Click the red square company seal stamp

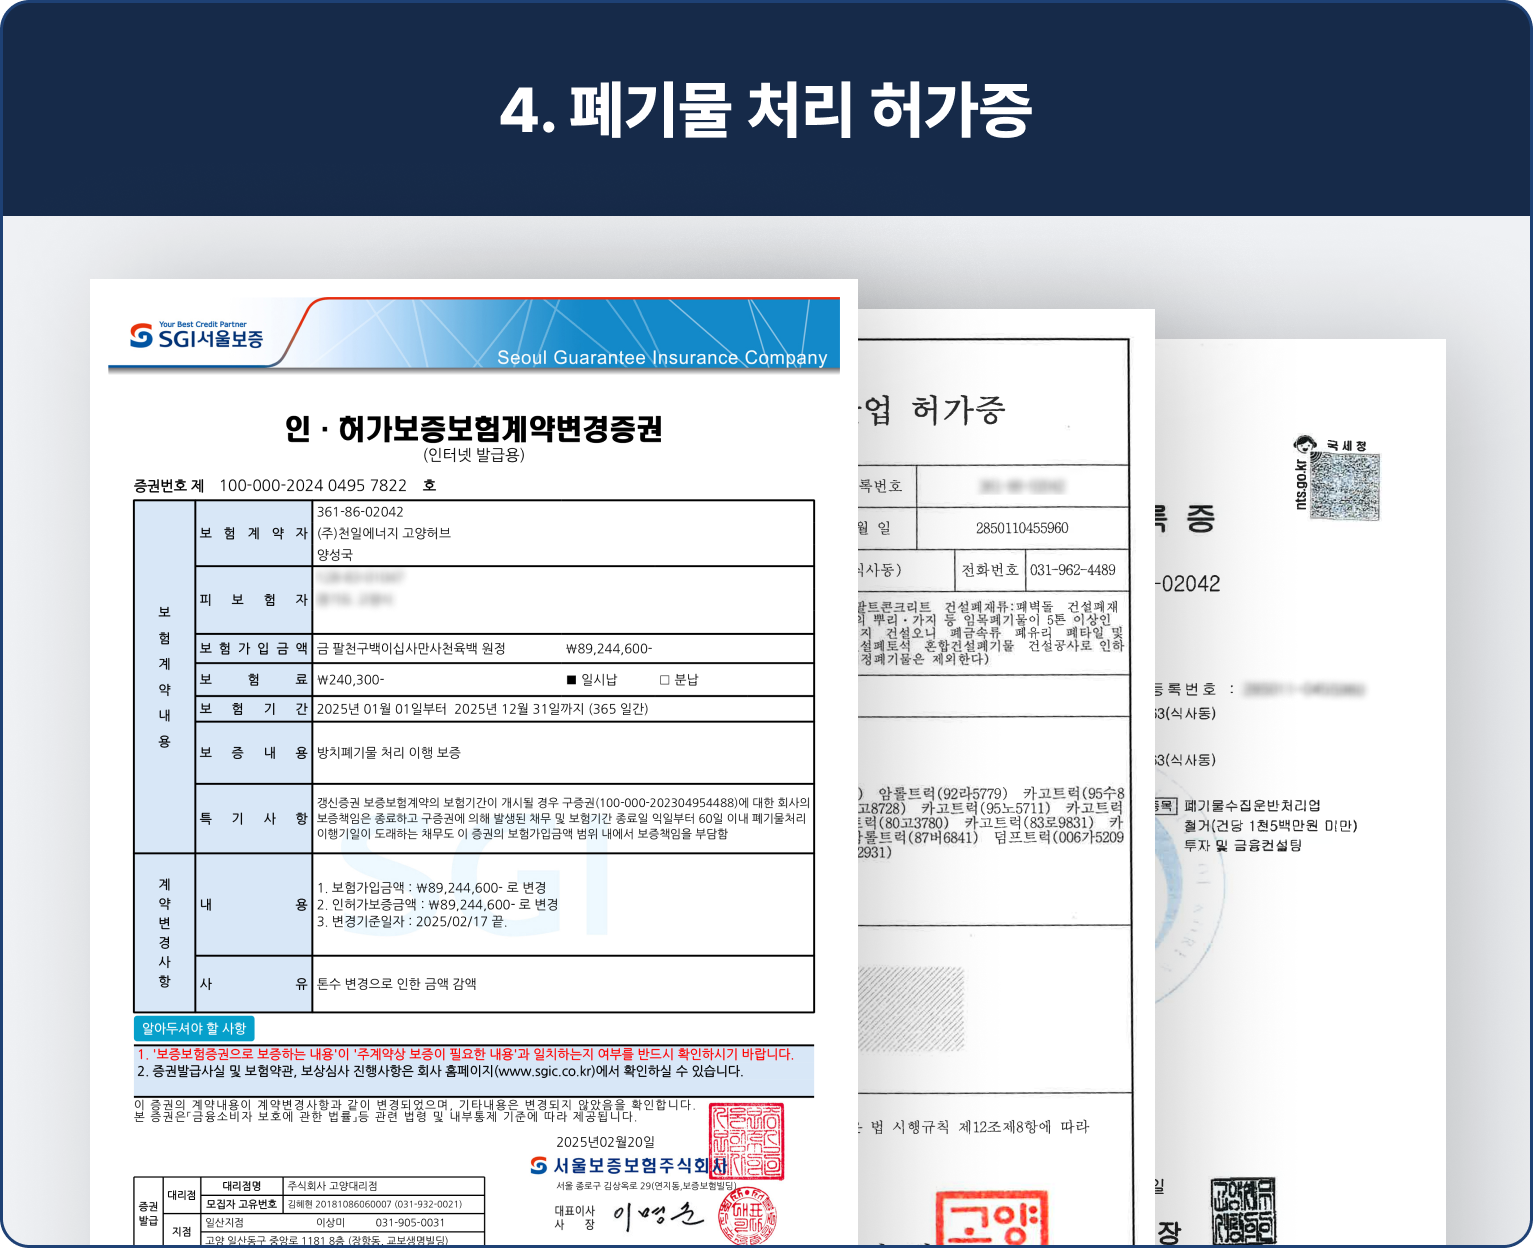click(746, 1142)
